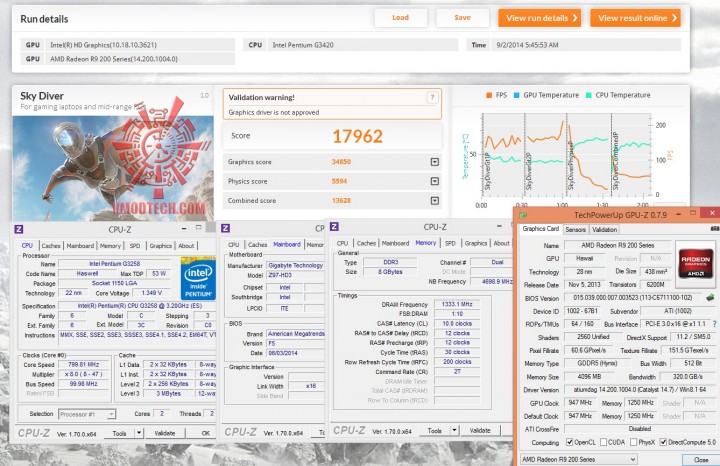
Task: Switch to the Sensors tab in GPU-Z
Action: pos(575,230)
